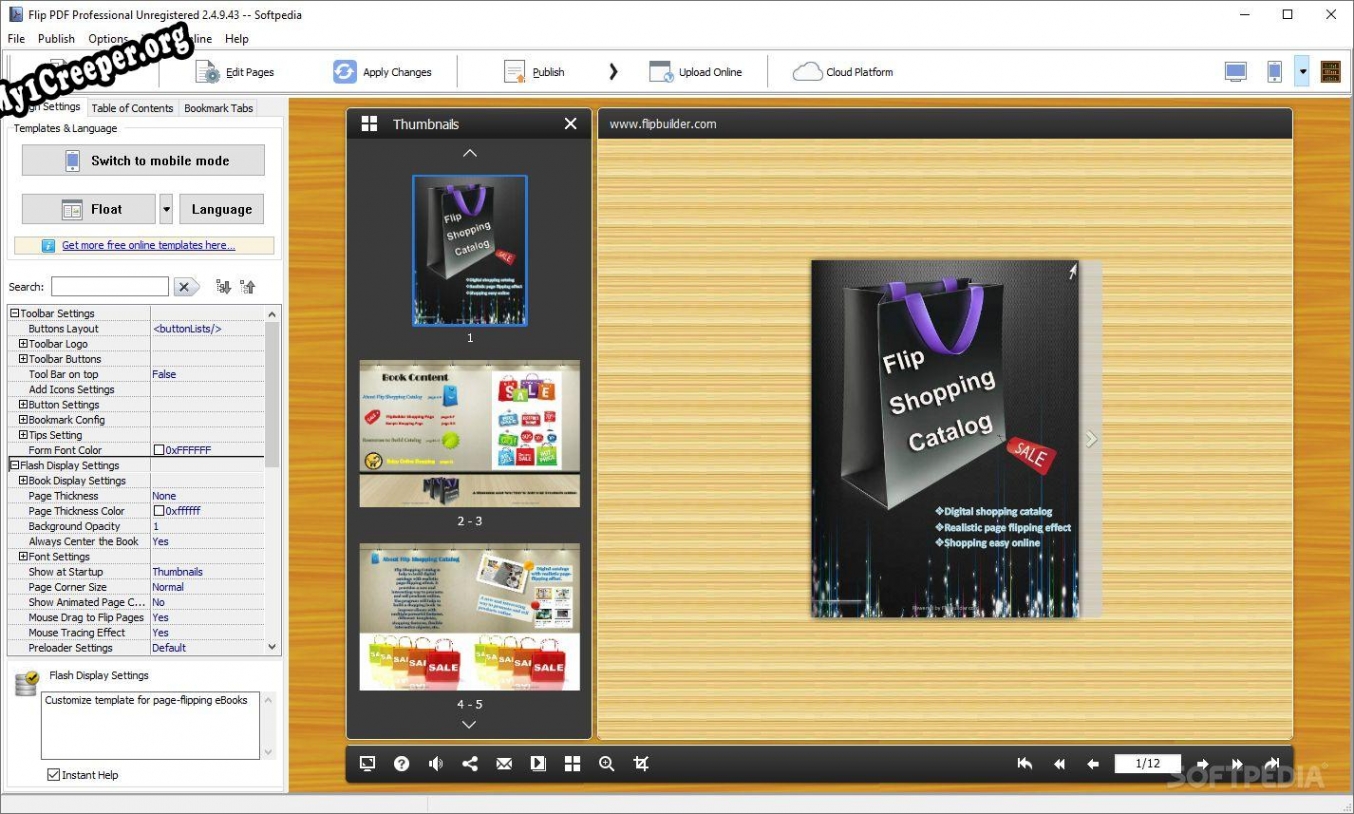Click the Switch to mobile mode button
This screenshot has width=1354, height=814.
(x=143, y=160)
